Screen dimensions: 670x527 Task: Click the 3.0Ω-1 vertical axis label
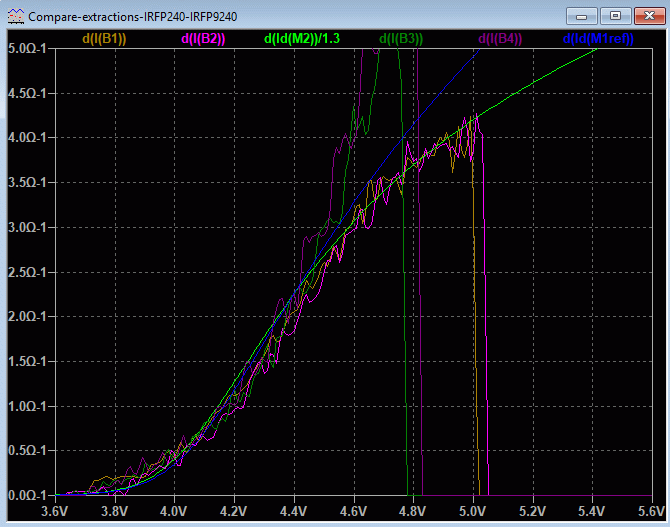click(x=27, y=227)
